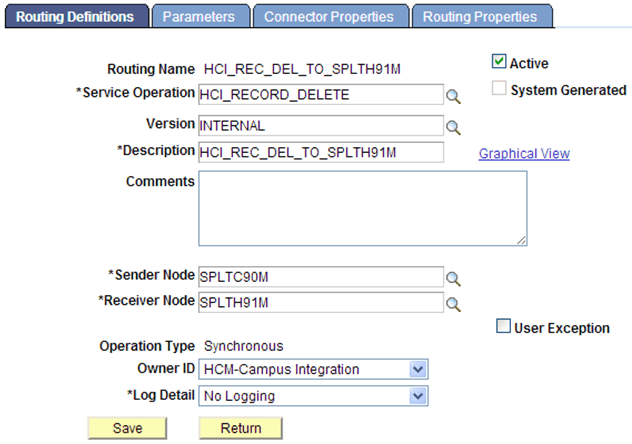Image resolution: width=632 pixels, height=444 pixels.
Task: Expand the Owner ID dropdown
Action: click(x=418, y=370)
